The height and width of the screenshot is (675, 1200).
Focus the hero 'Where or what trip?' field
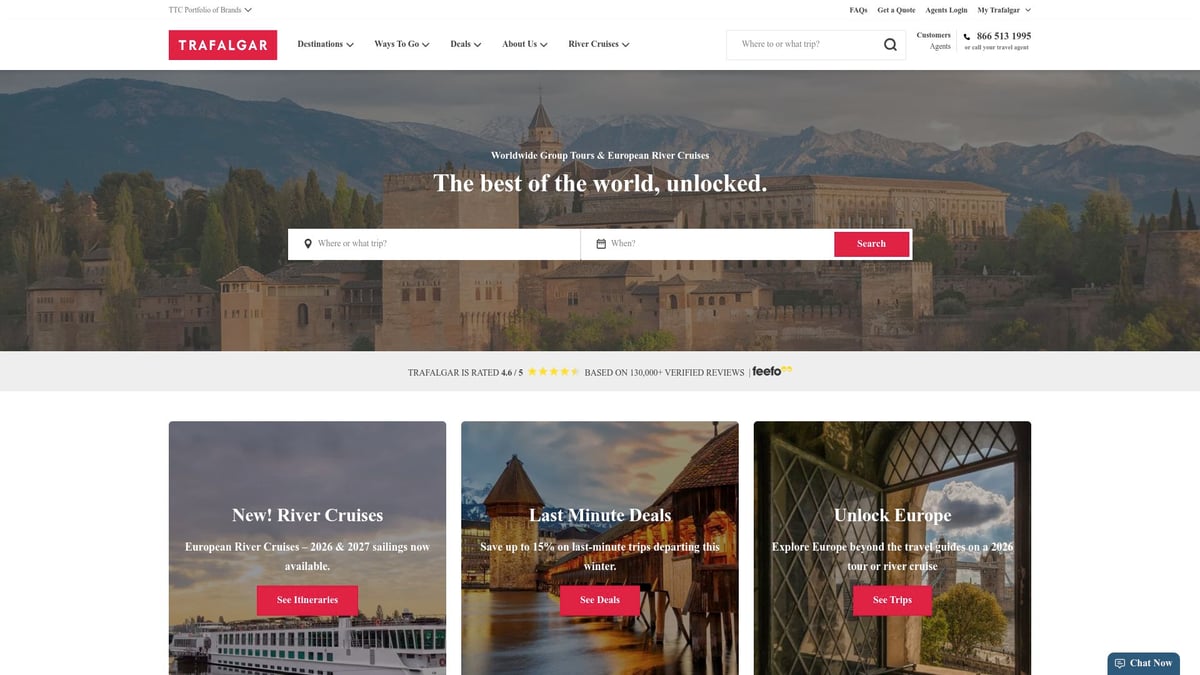coord(434,244)
